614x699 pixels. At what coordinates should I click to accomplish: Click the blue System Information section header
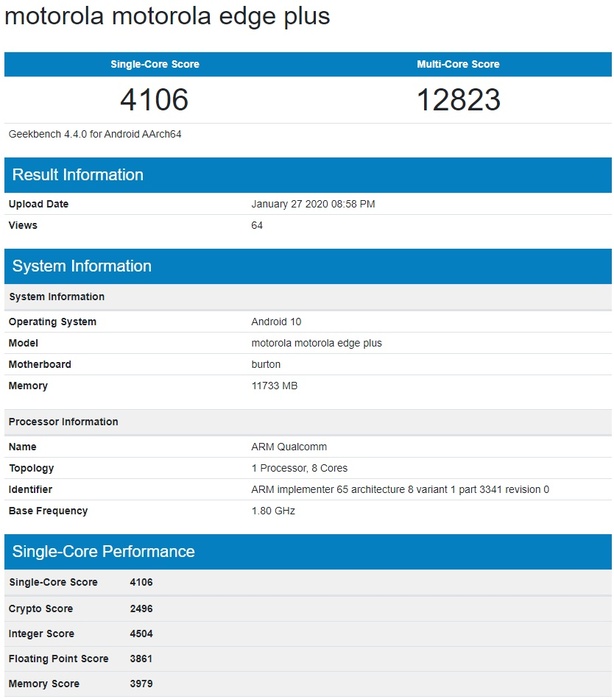82,266
